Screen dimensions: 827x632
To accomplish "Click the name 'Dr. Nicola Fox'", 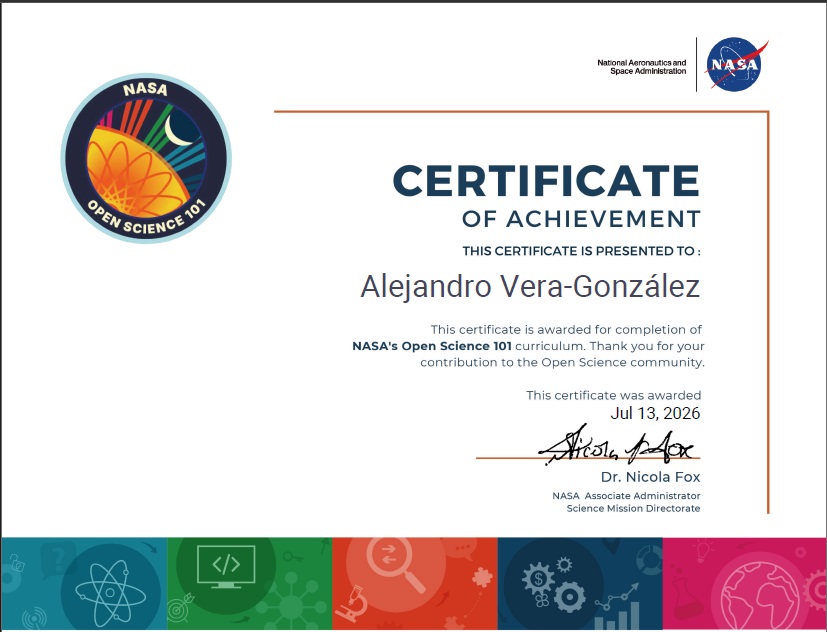I will (x=650, y=477).
